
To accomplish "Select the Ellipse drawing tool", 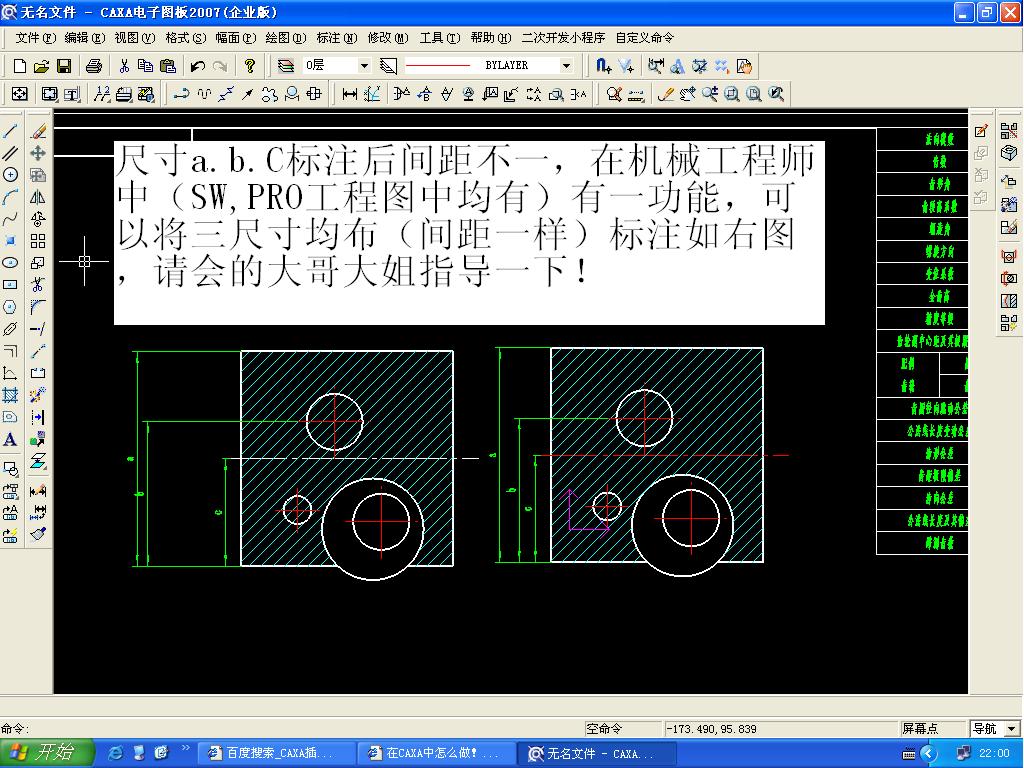I will pos(10,263).
